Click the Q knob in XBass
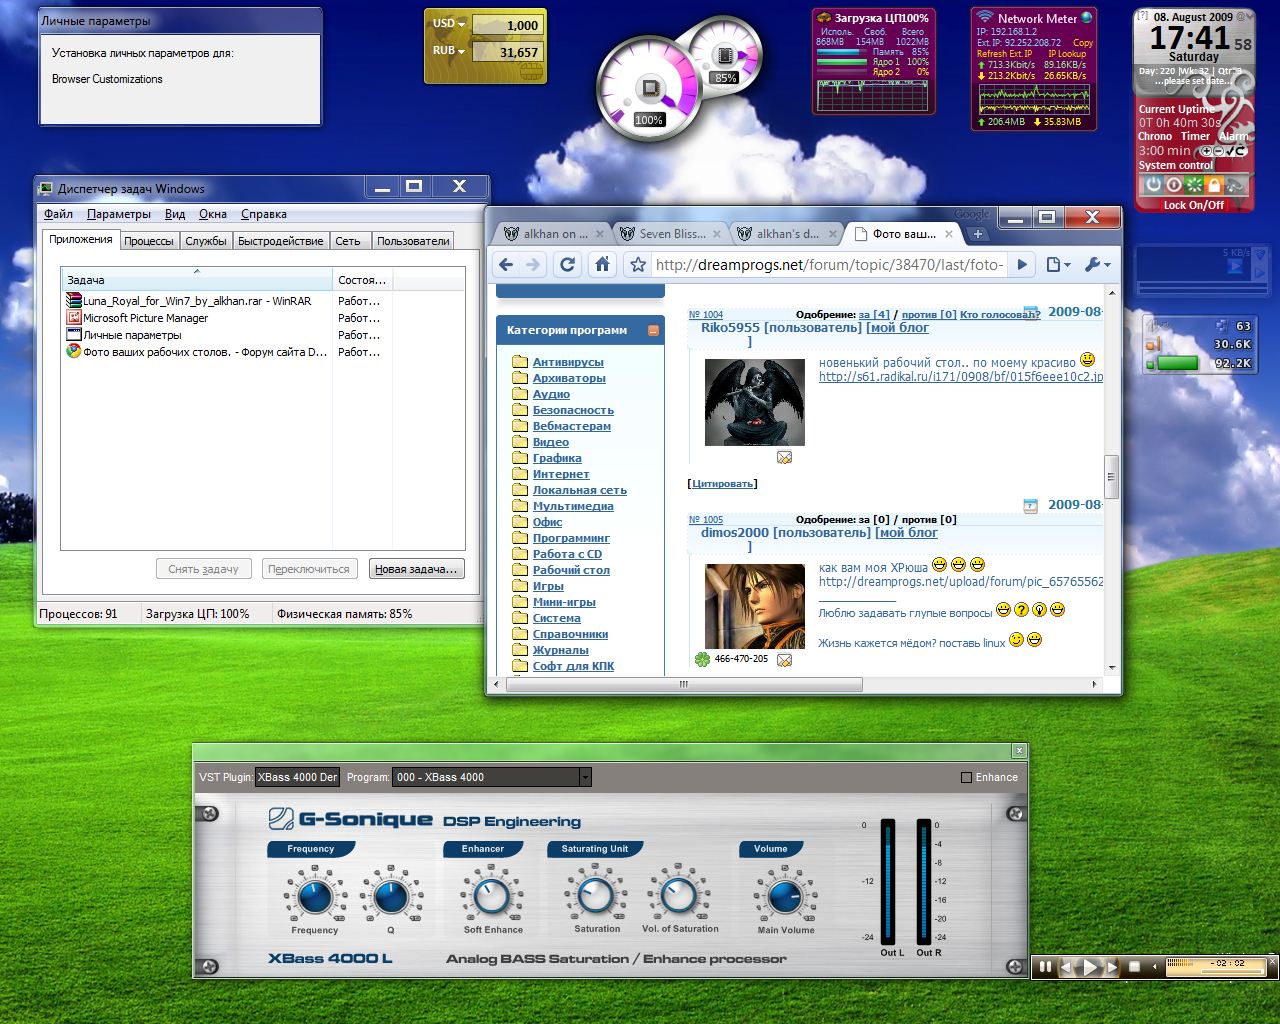 [x=391, y=896]
